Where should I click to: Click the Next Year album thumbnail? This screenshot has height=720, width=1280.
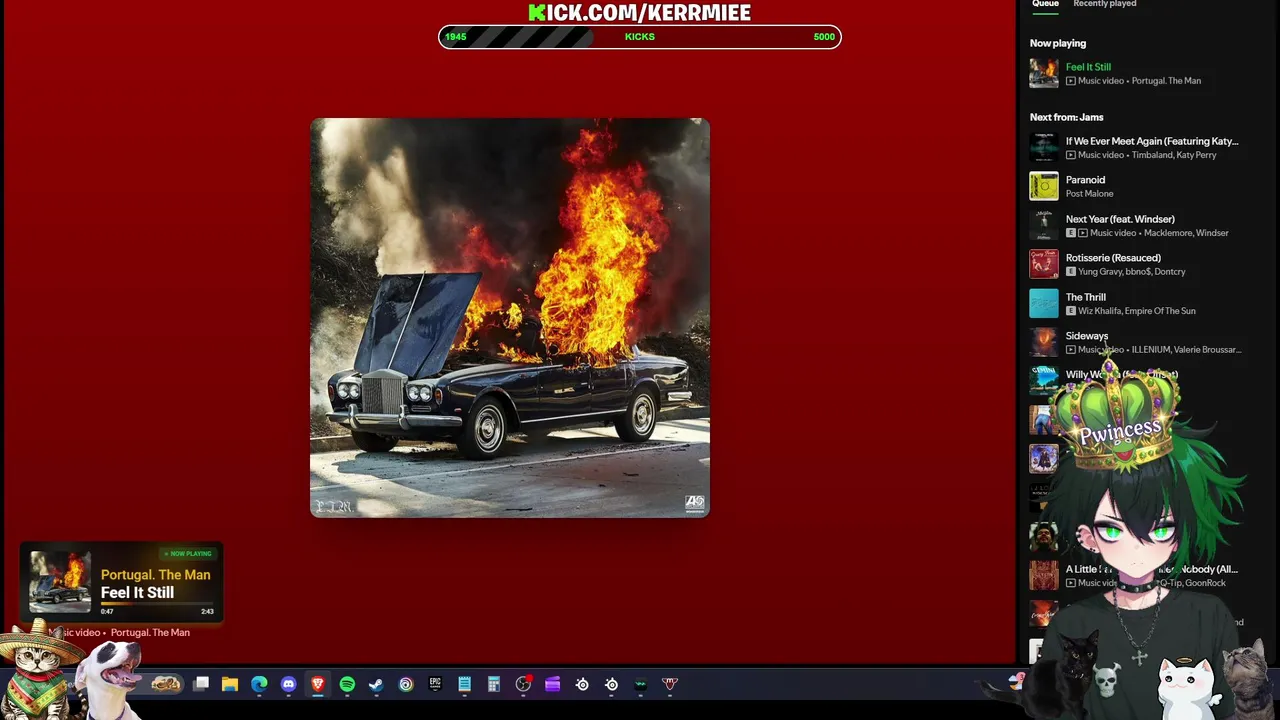(1044, 225)
